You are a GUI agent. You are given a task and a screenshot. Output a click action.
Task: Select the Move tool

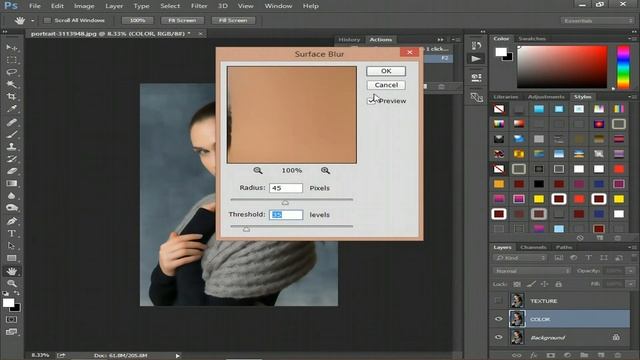11,48
